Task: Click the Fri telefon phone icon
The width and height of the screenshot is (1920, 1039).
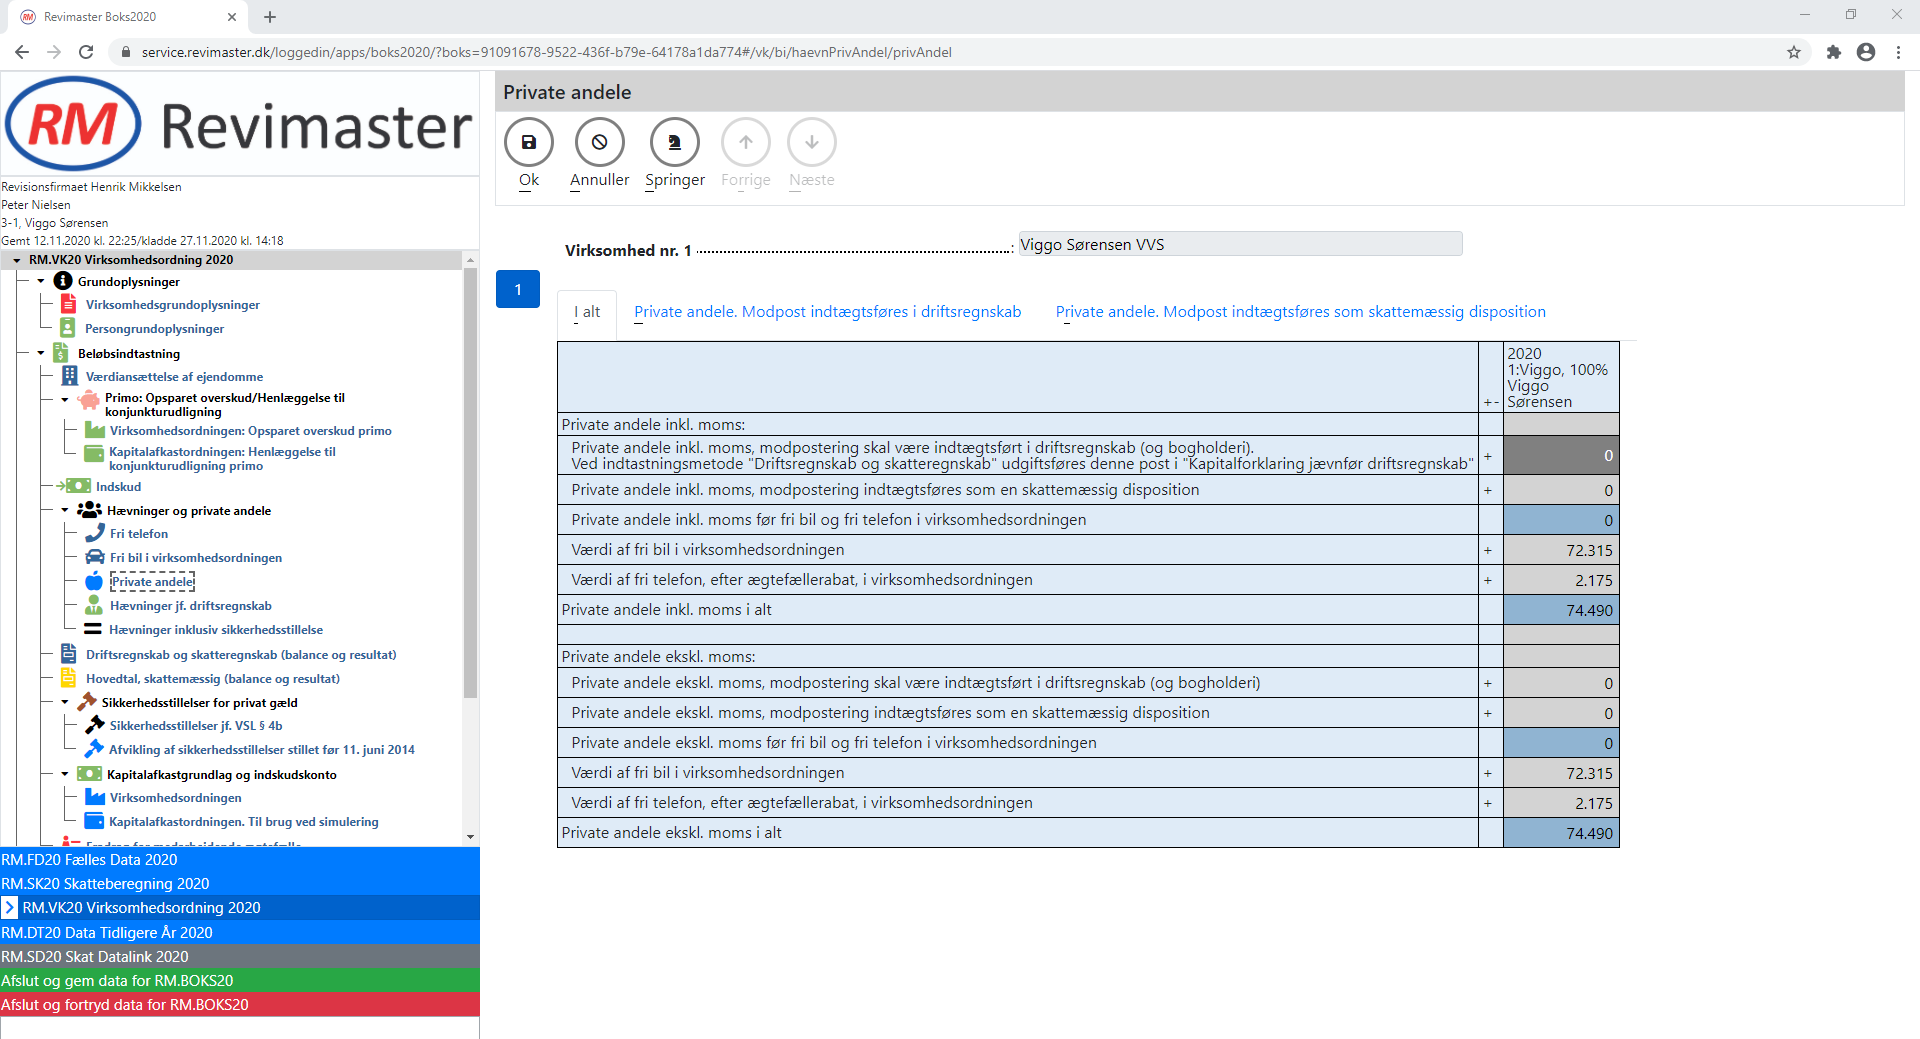Action: tap(95, 533)
